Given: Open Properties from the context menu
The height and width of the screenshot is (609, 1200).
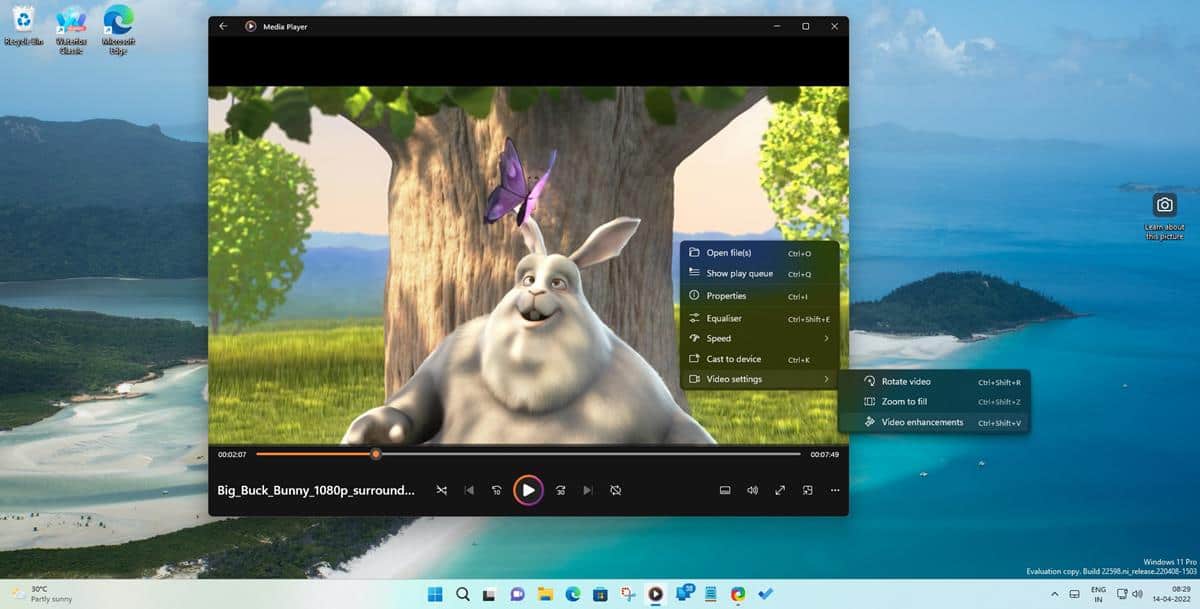Looking at the screenshot, I should point(759,296).
